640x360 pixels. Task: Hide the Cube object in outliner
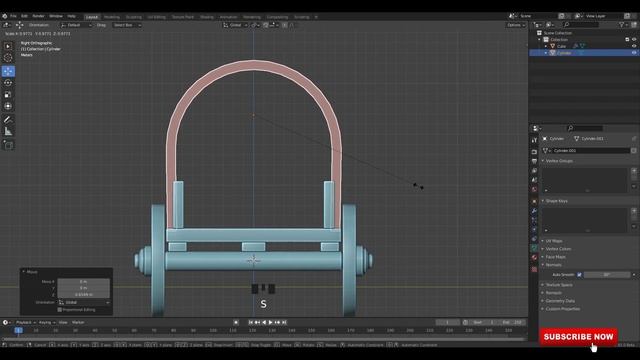click(x=634, y=46)
